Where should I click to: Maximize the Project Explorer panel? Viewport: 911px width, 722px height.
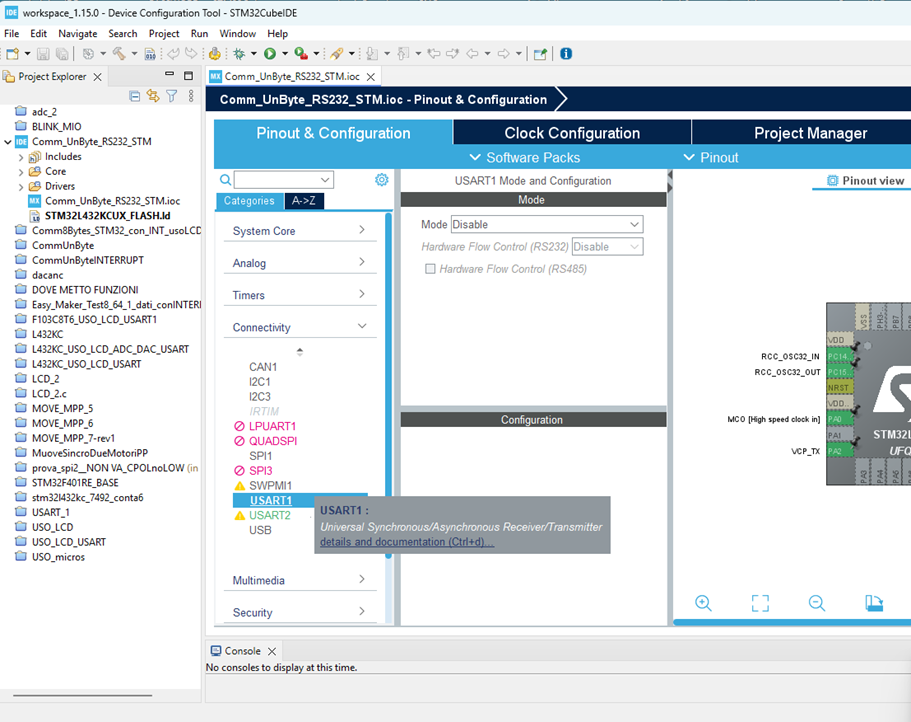(188, 76)
